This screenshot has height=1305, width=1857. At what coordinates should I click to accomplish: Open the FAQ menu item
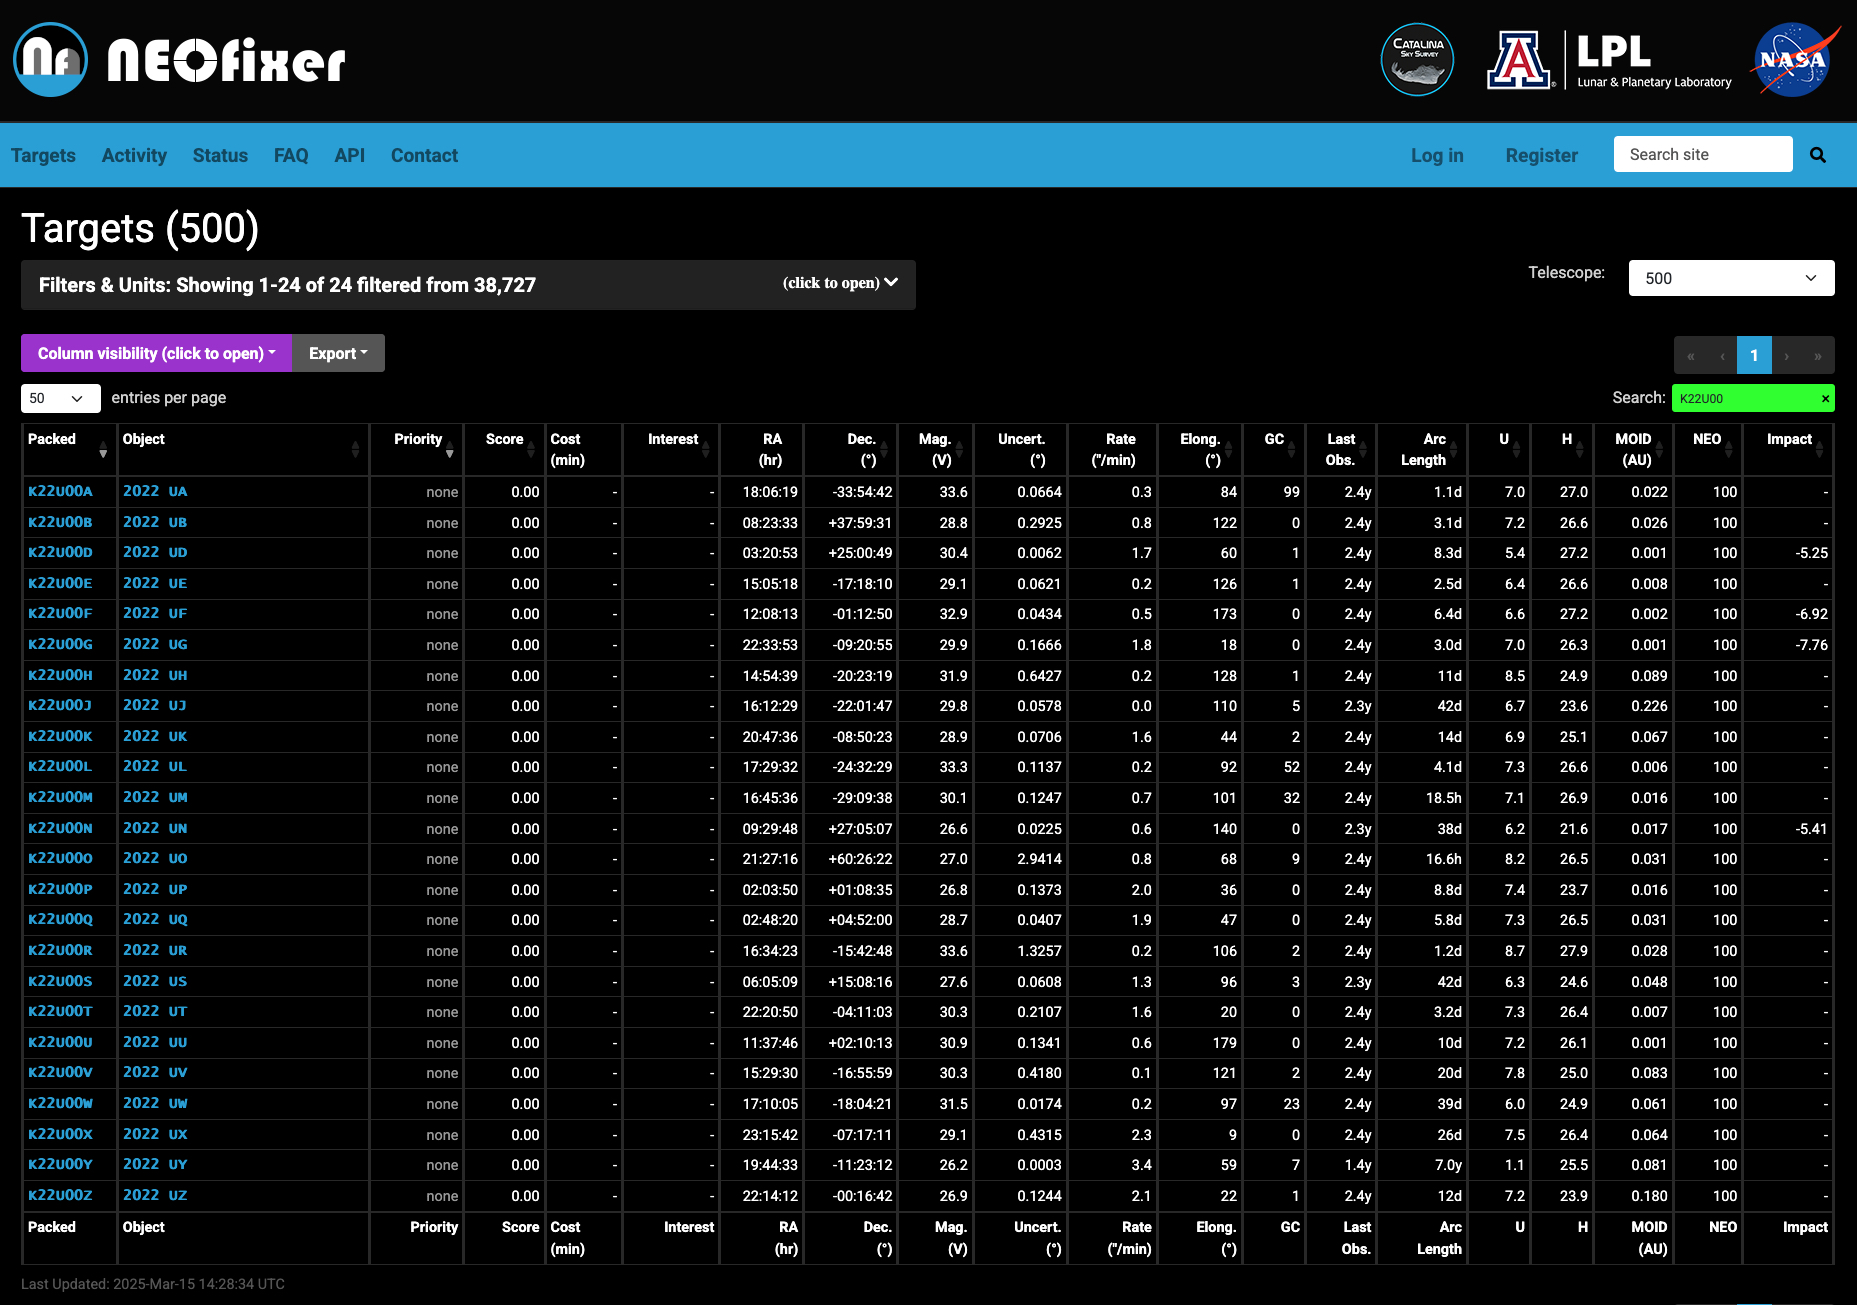coord(291,155)
